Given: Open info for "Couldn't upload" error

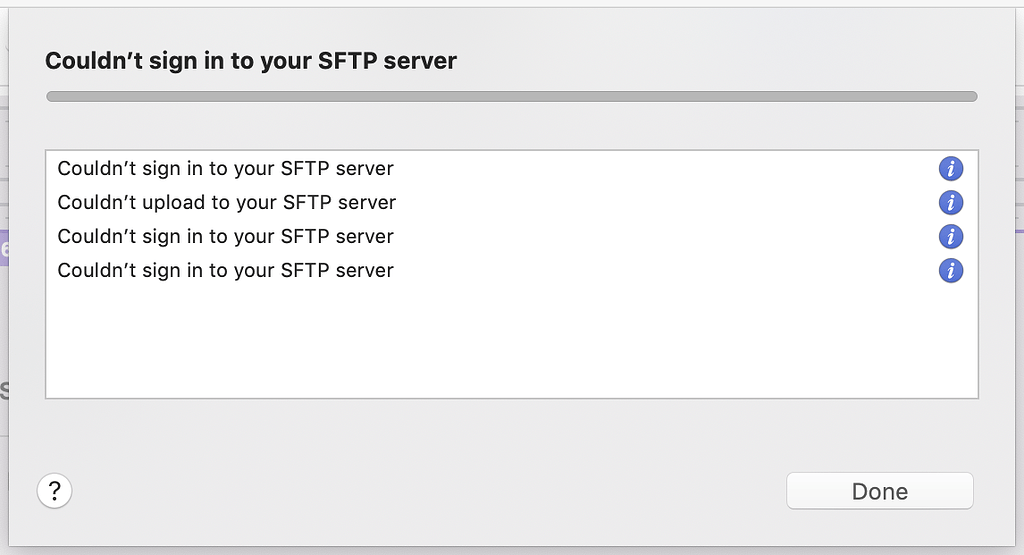Looking at the screenshot, I should (x=950, y=203).
